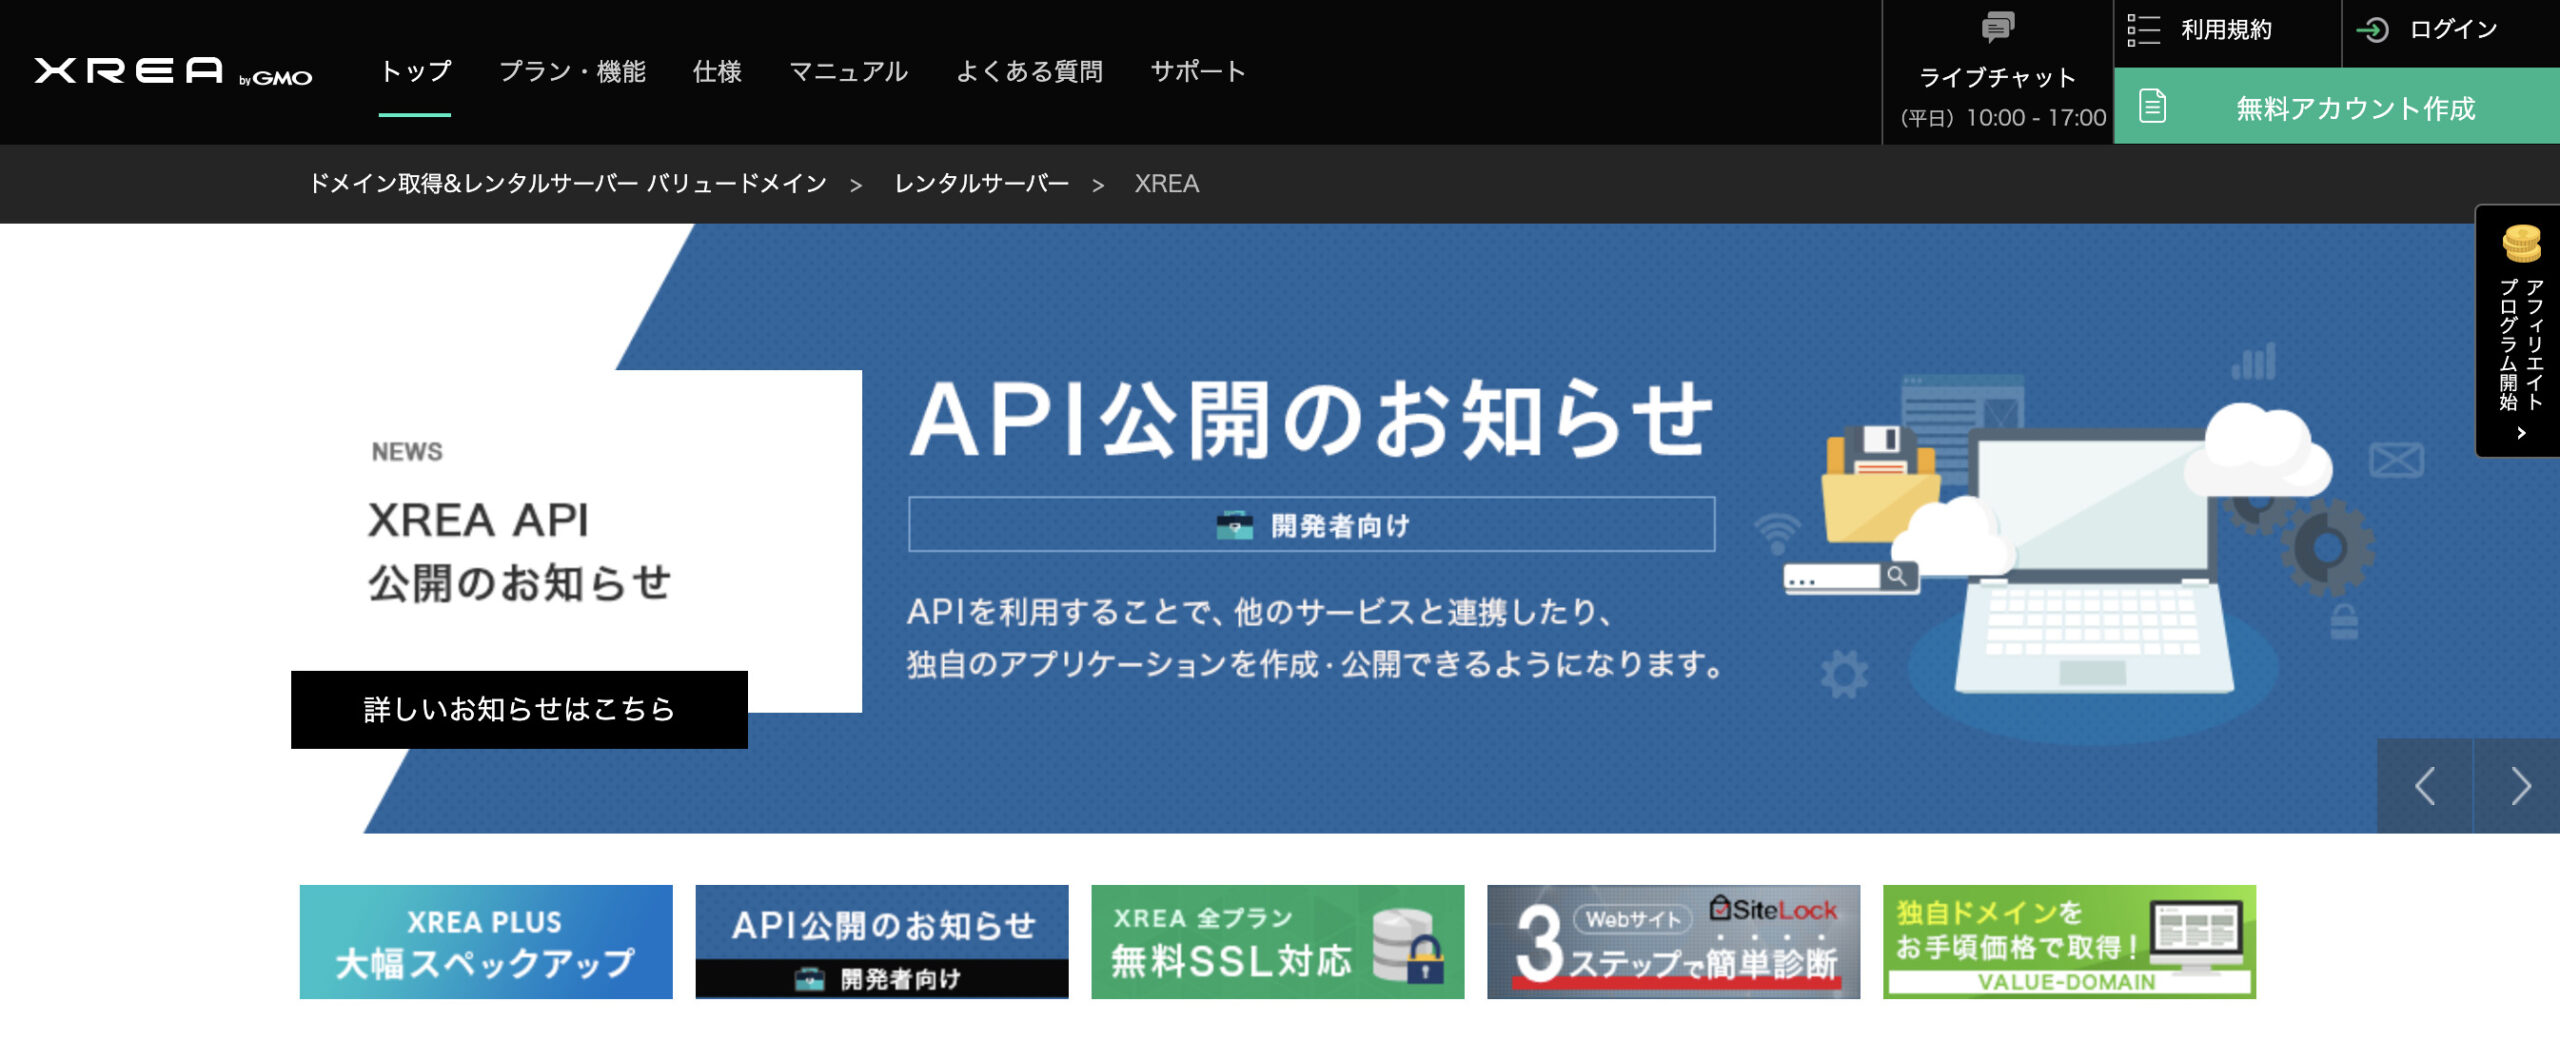Open プラン・機能 in the navigation
The width and height of the screenshot is (2560, 1041).
pyautogui.click(x=572, y=71)
